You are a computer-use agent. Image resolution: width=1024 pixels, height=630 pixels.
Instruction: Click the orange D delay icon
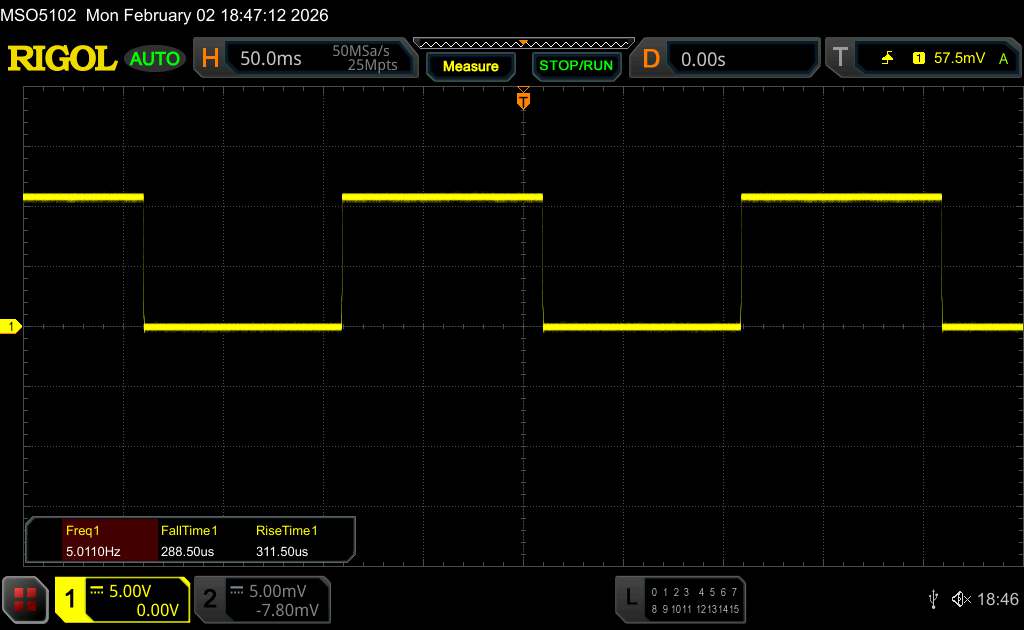click(x=651, y=59)
